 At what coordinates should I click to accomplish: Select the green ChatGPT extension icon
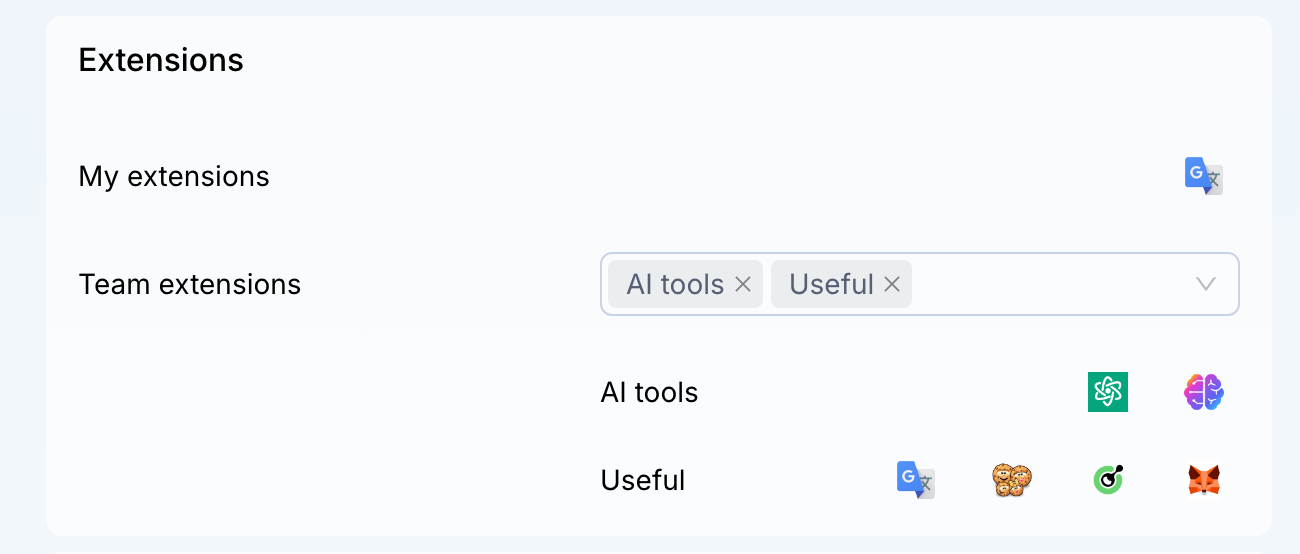click(x=1108, y=392)
